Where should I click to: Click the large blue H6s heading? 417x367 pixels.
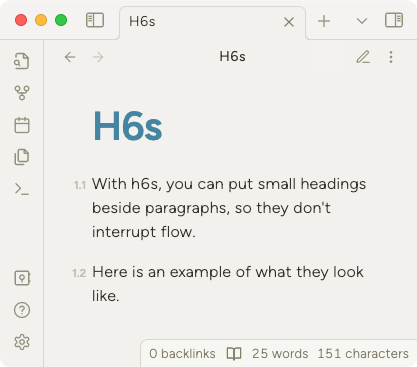tap(128, 127)
